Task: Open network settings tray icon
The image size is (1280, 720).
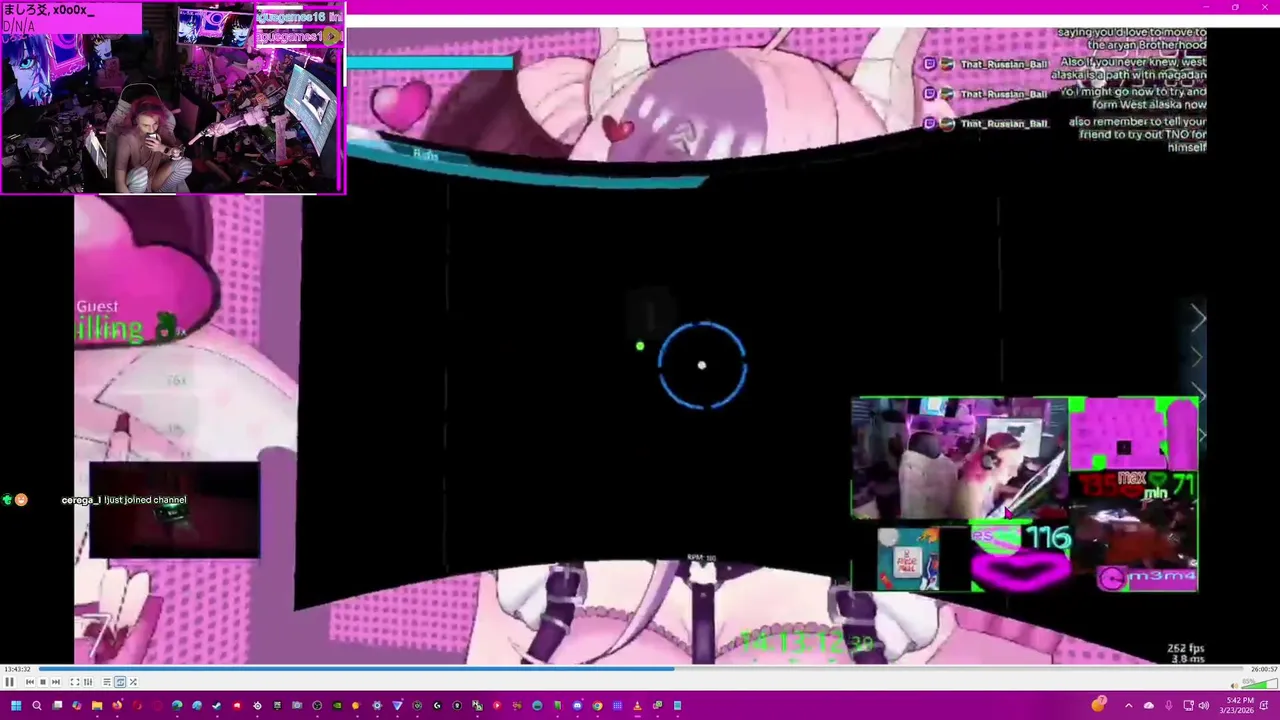Action: click(x=1189, y=706)
